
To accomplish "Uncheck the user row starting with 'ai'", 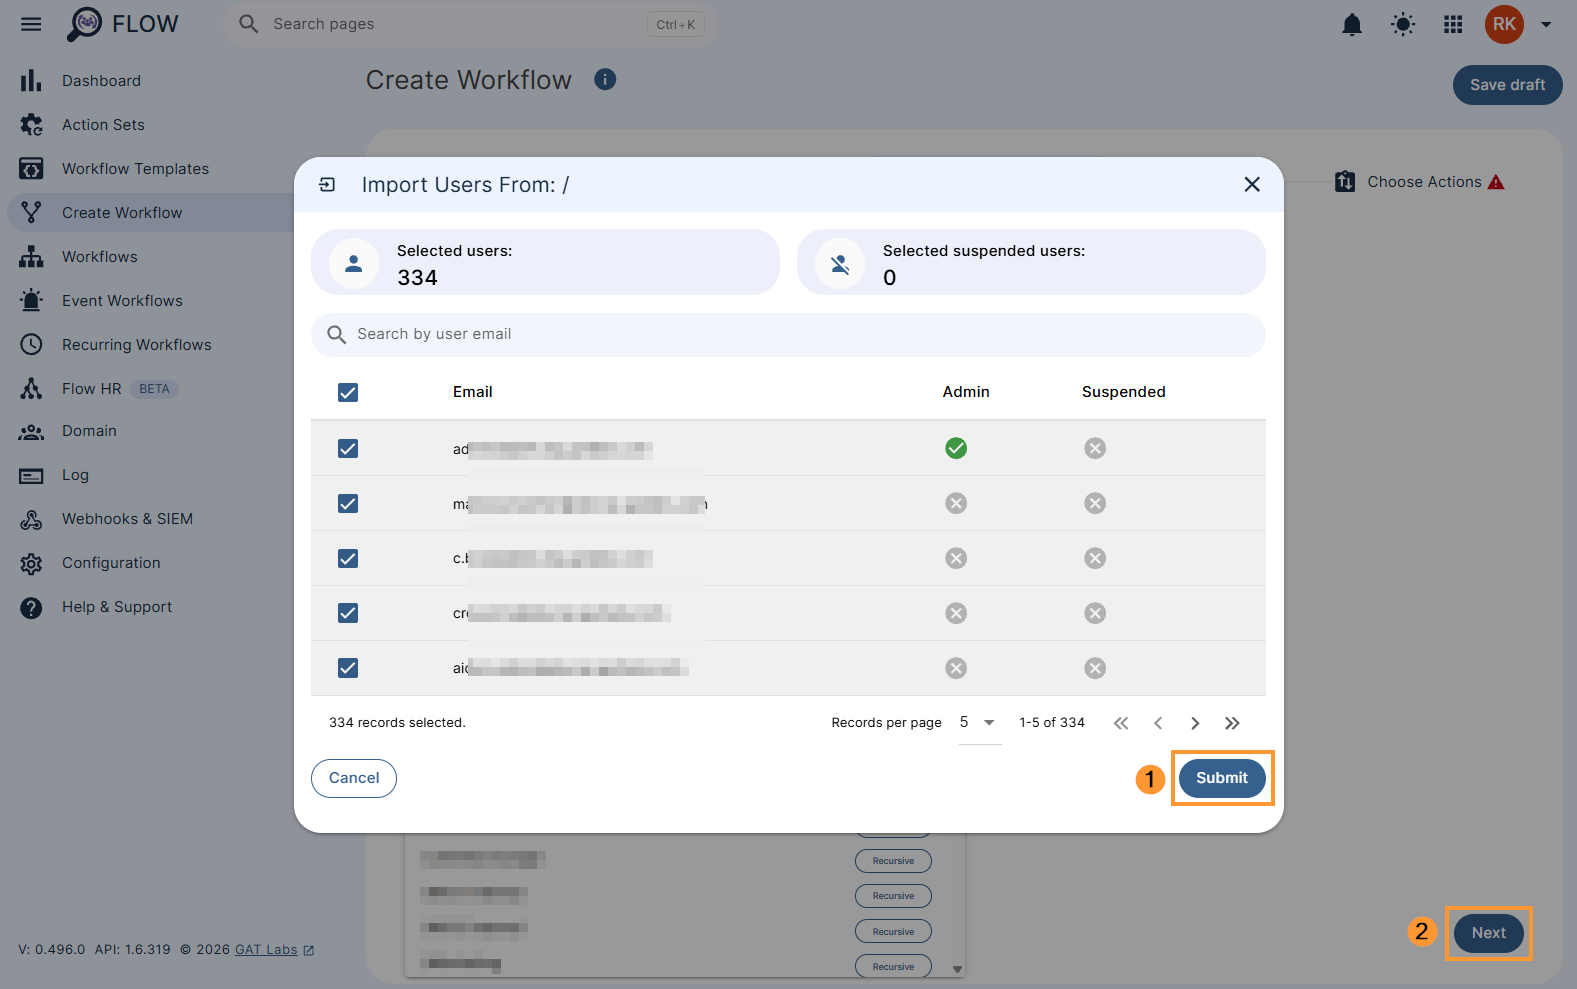I will 348,668.
